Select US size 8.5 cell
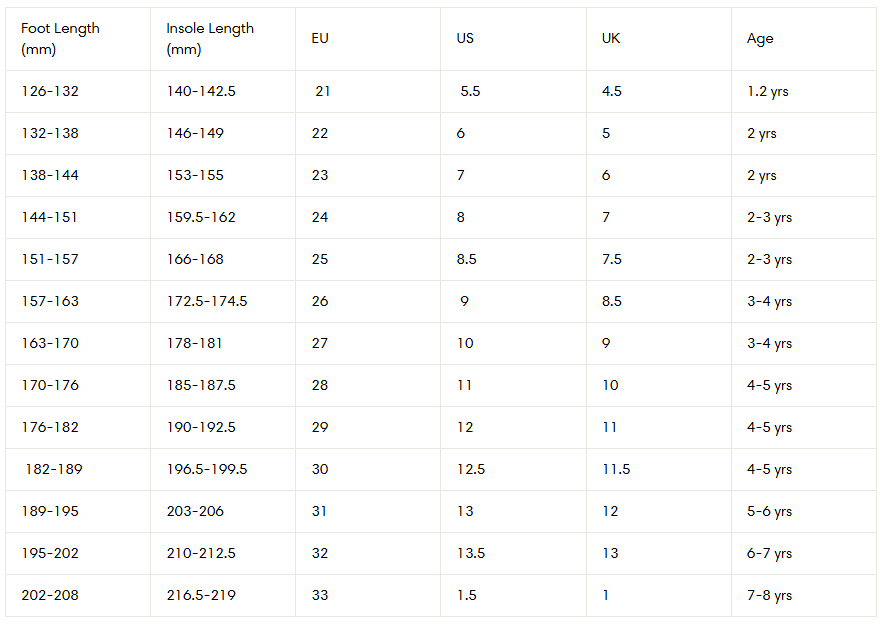This screenshot has height=626, width=880. click(466, 259)
